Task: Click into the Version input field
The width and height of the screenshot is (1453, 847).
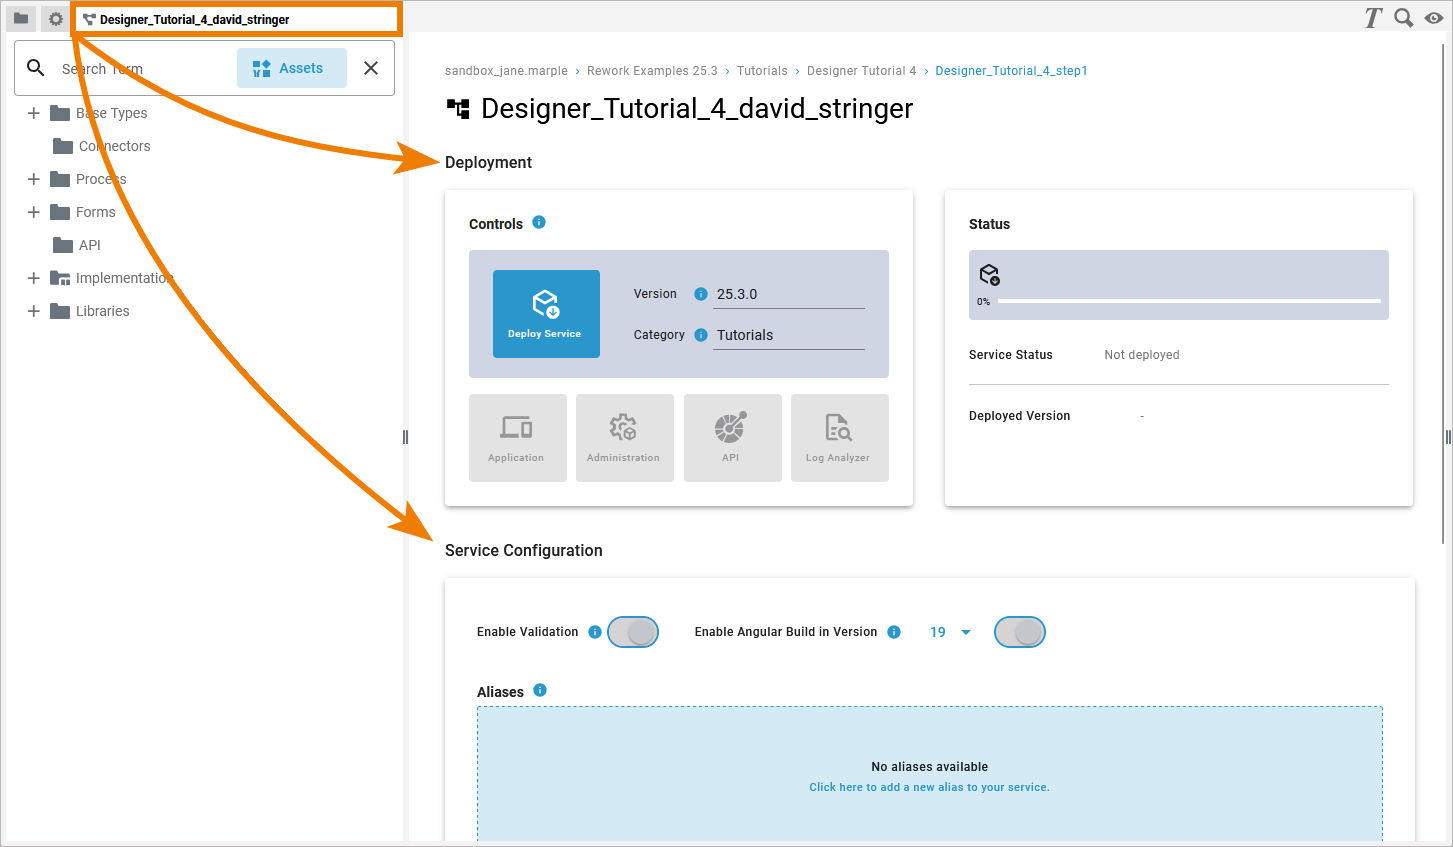Action: [x=788, y=294]
